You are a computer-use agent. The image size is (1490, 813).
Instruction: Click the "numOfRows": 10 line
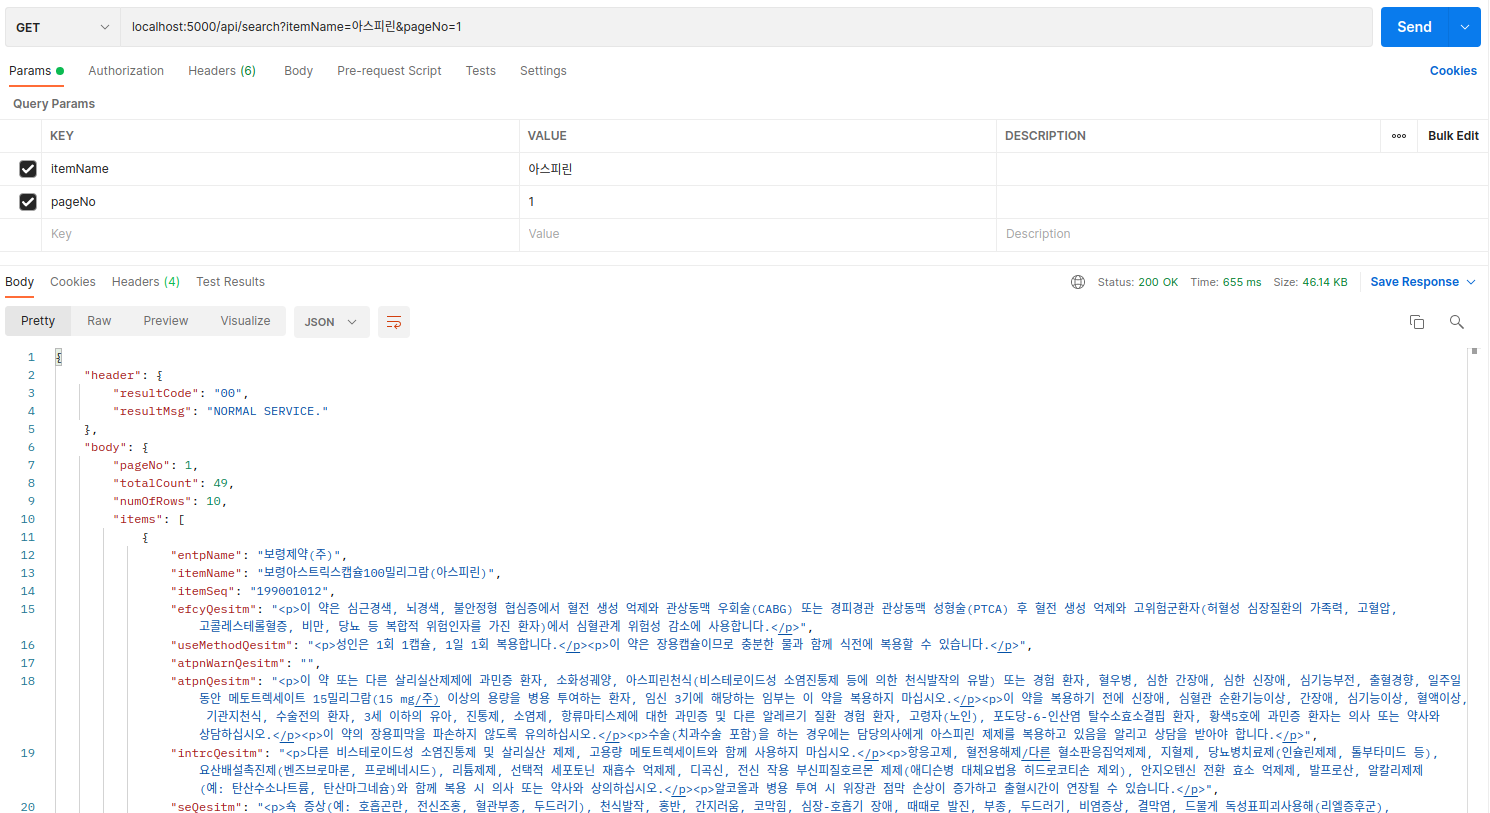coord(170,501)
